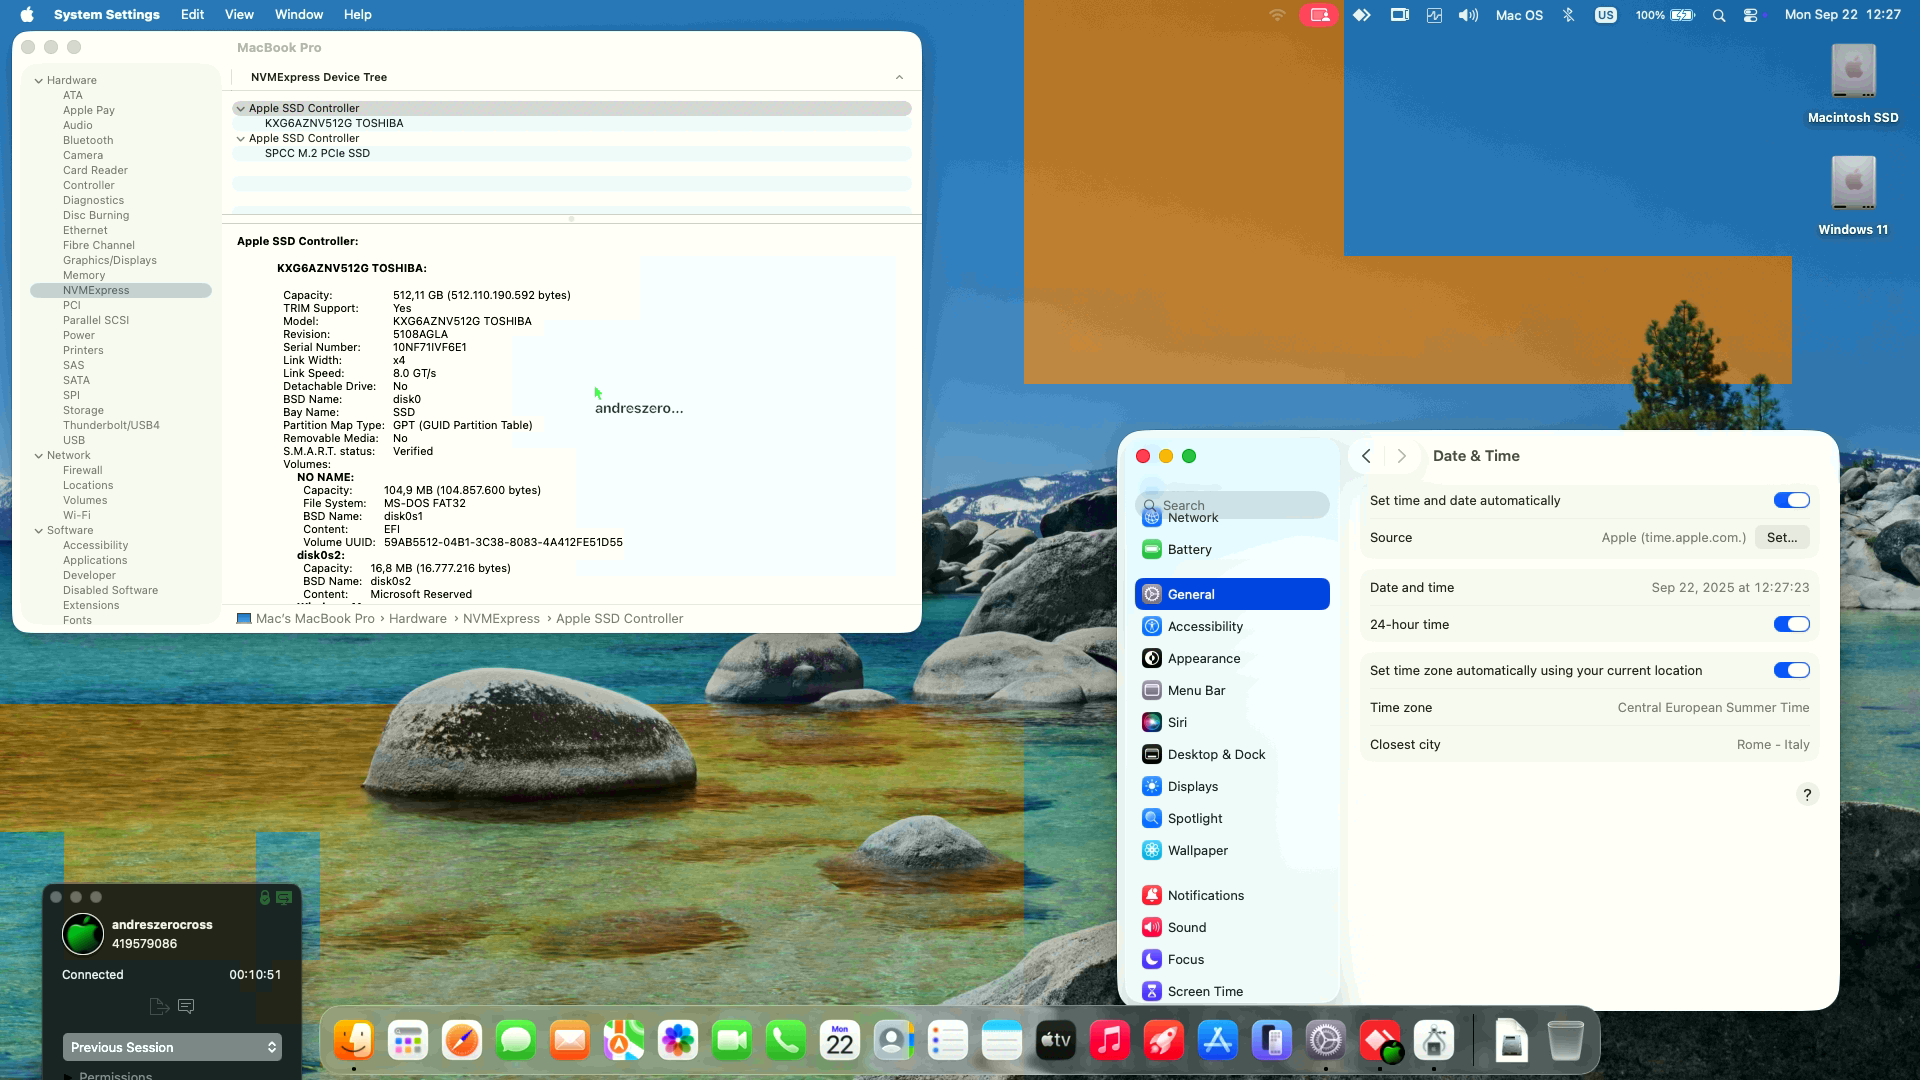This screenshot has height=1080, width=1920.
Task: Open Maps app in the Dock
Action: pyautogui.click(x=624, y=1041)
